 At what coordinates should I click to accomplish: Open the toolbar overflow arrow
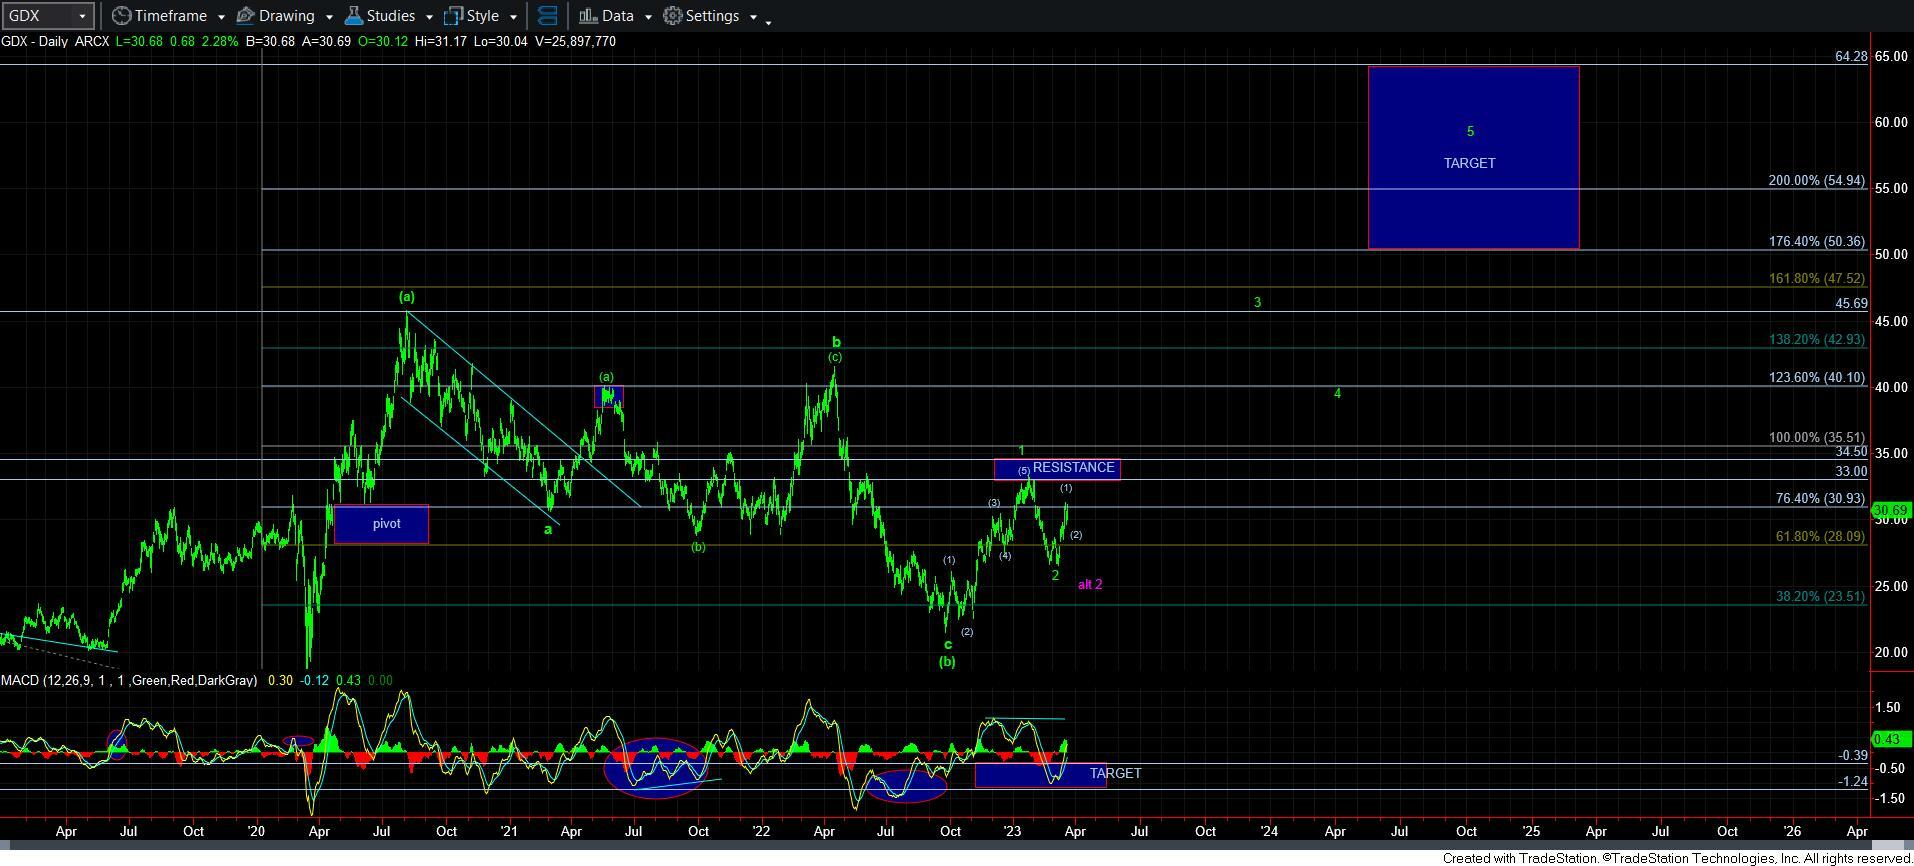(x=768, y=21)
